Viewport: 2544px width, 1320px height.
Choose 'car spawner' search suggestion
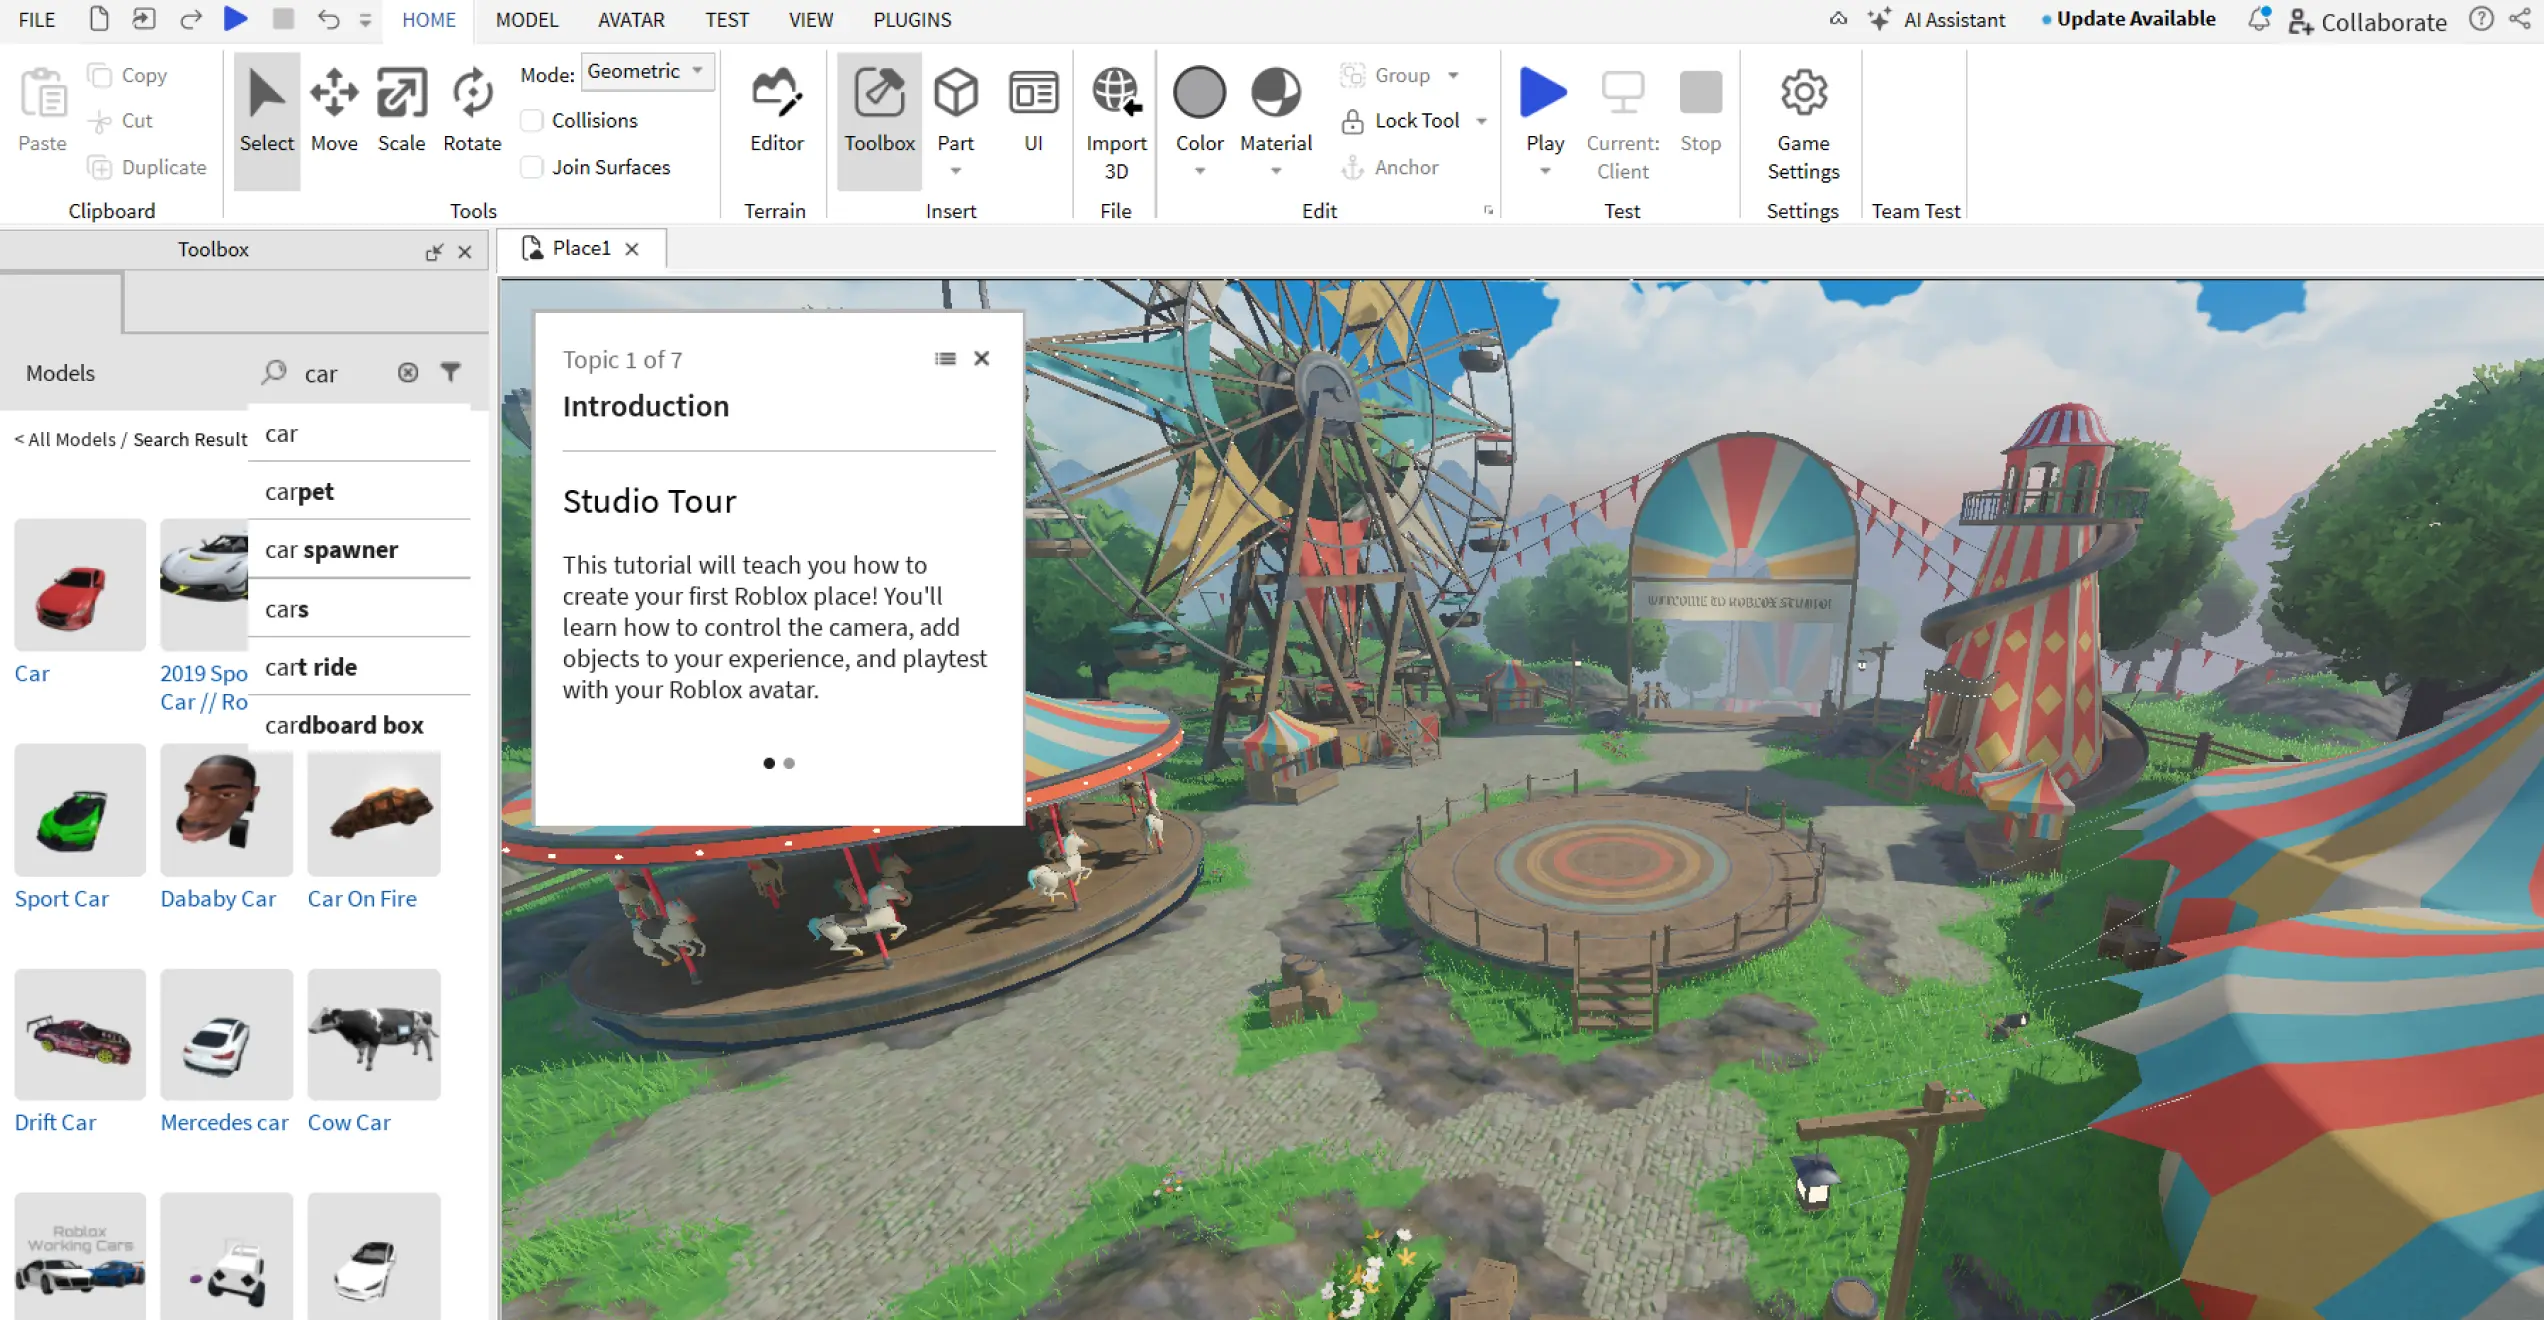click(332, 550)
